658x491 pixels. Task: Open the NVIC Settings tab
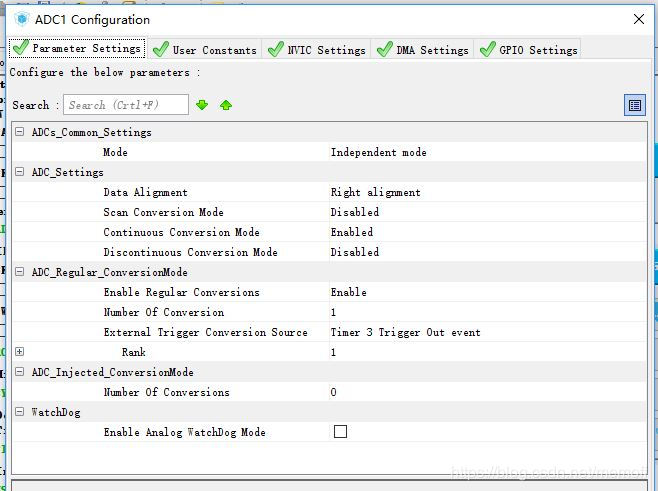point(317,49)
